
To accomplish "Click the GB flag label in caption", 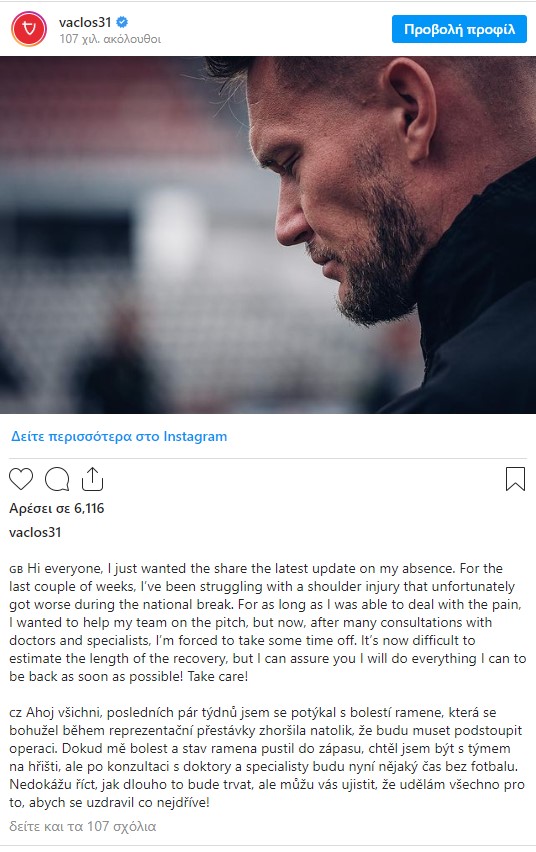I will 16,570.
